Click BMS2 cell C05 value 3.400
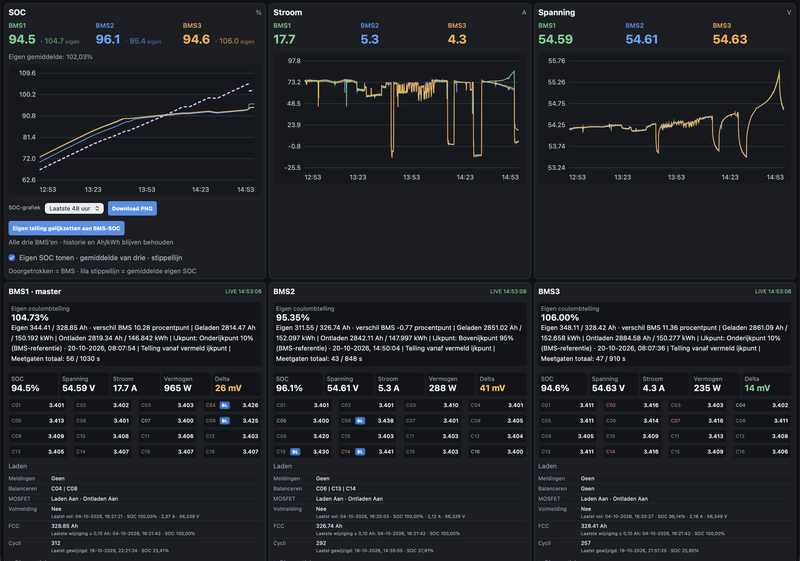Screen dimensions: 800x561 (321, 421)
